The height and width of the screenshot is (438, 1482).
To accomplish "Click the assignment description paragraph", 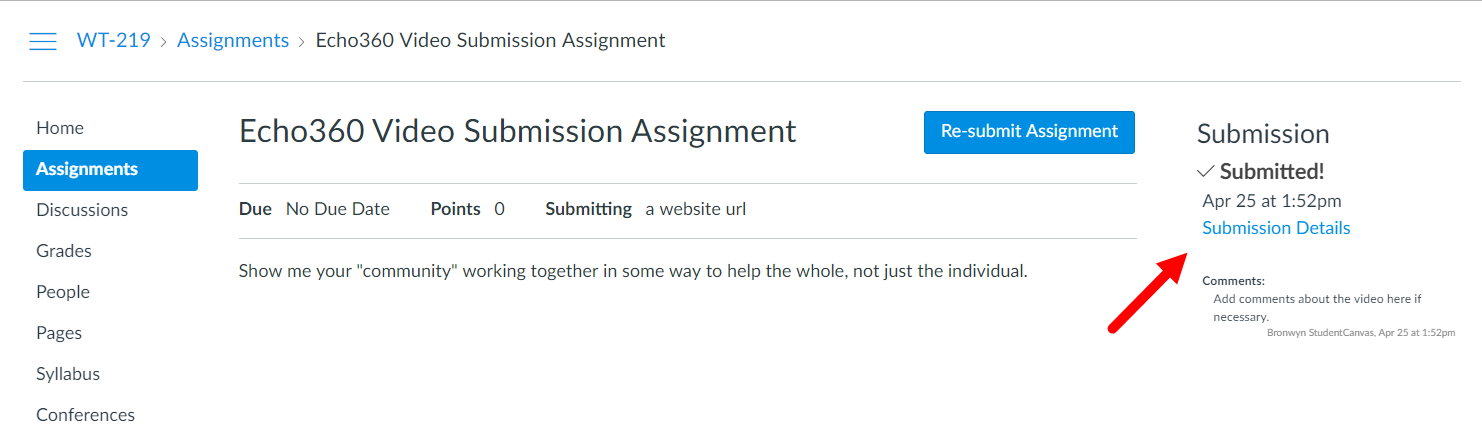I will coord(633,271).
